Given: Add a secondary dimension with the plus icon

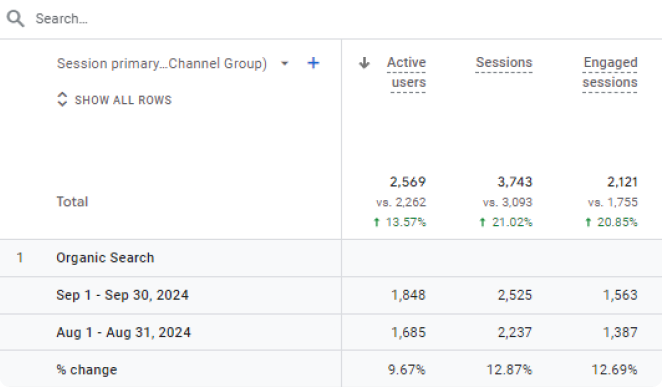Looking at the screenshot, I should click(x=313, y=63).
